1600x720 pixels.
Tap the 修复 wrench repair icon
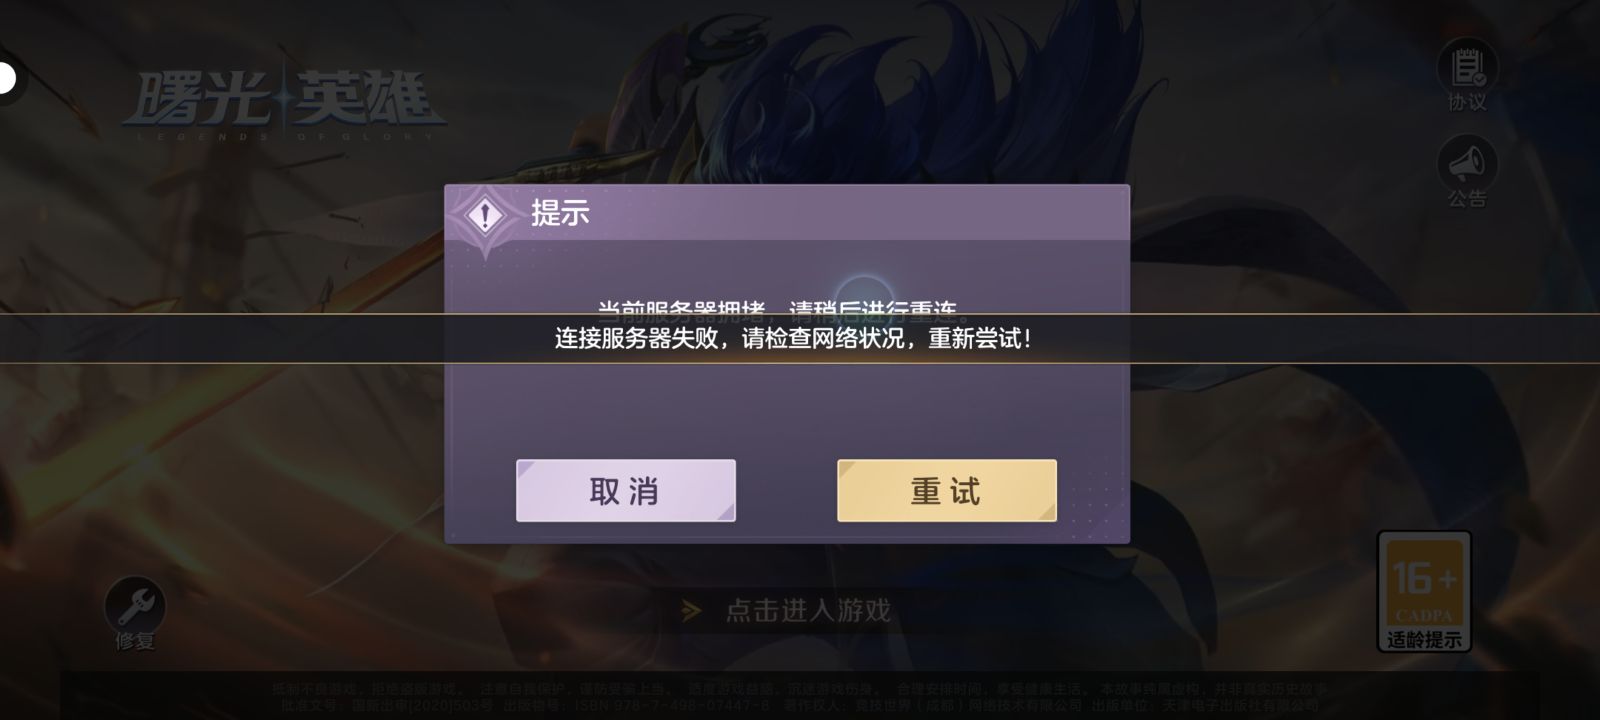point(135,605)
